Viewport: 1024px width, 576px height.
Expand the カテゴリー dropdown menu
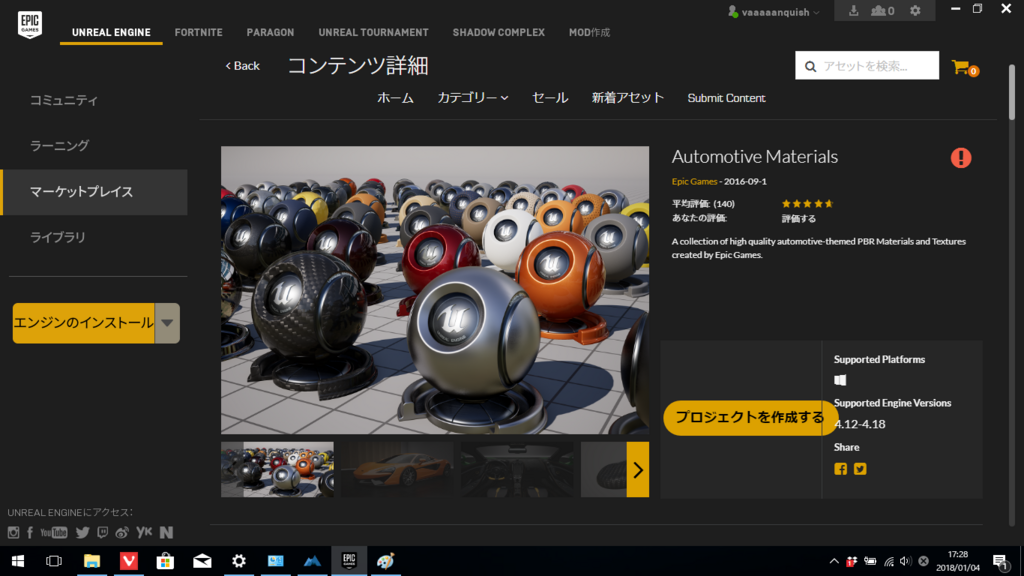[473, 98]
